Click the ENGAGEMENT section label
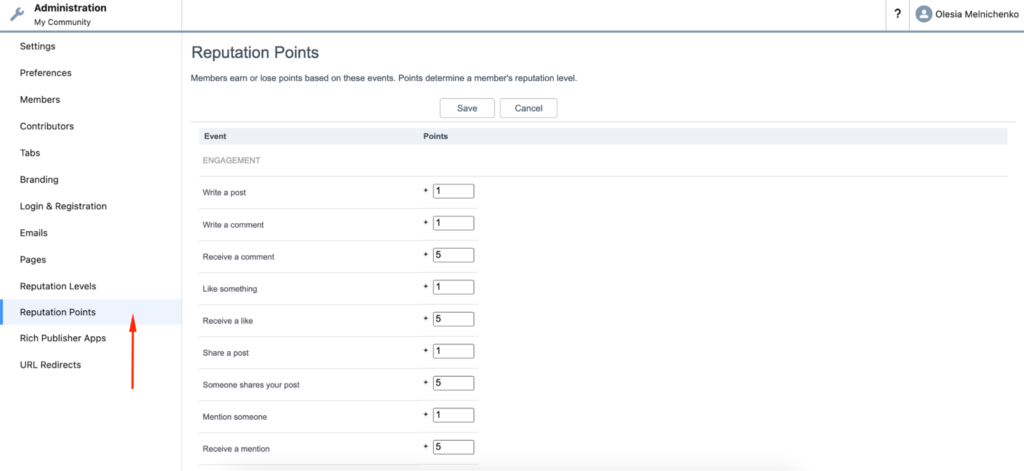1024x471 pixels. [x=232, y=160]
